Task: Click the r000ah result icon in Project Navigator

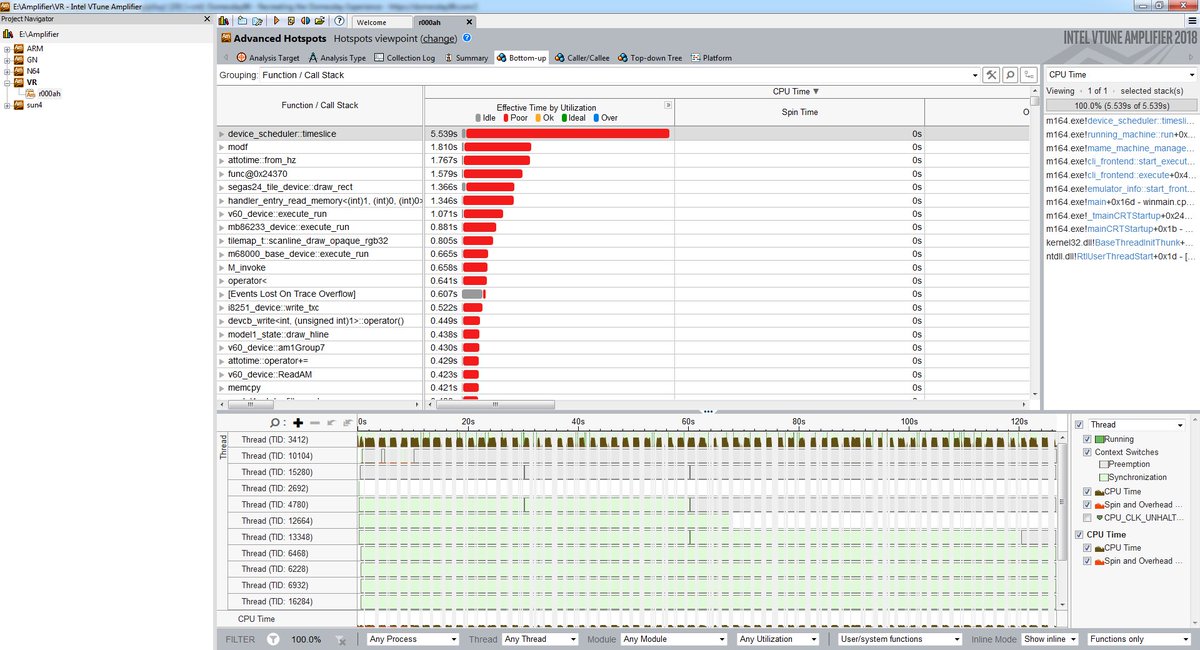Action: (31, 93)
